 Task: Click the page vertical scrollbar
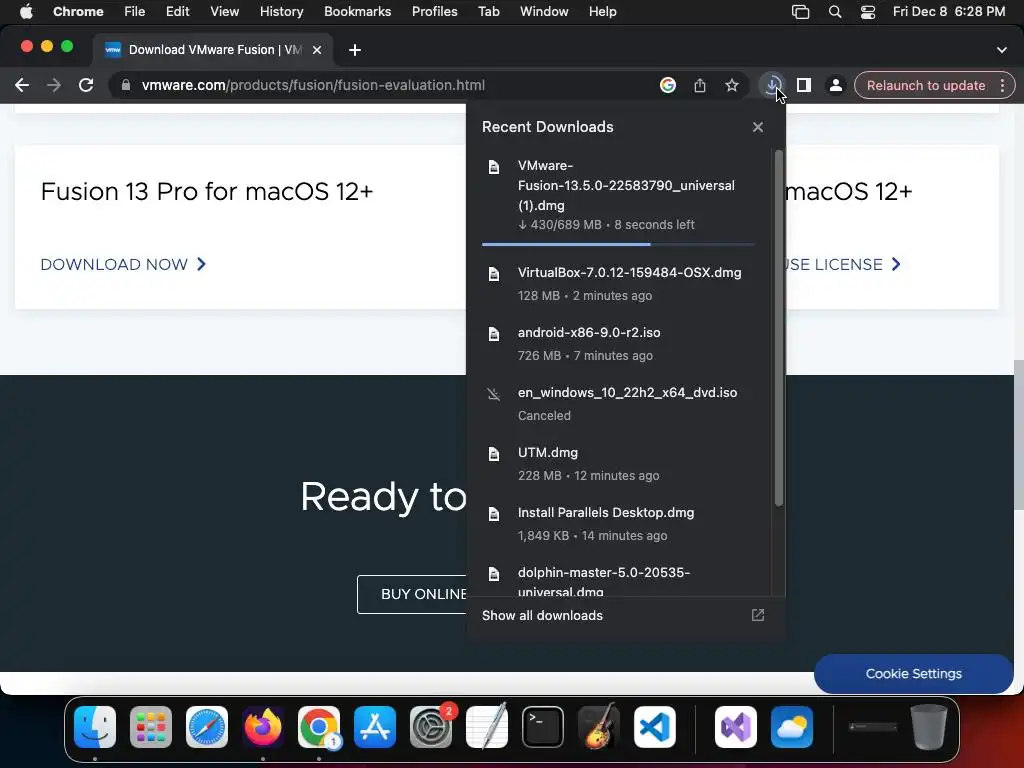[x=1019, y=434]
